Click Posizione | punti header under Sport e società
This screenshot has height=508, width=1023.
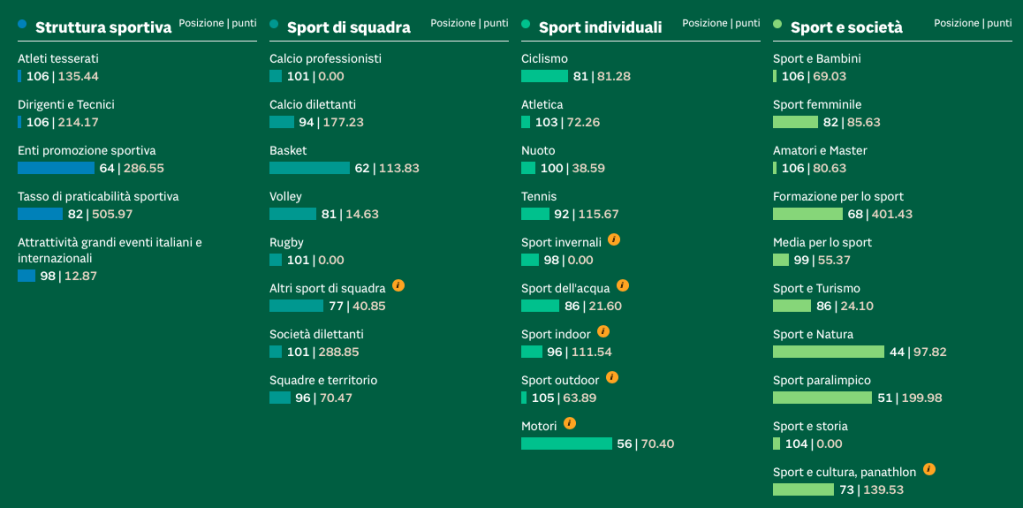(x=973, y=23)
